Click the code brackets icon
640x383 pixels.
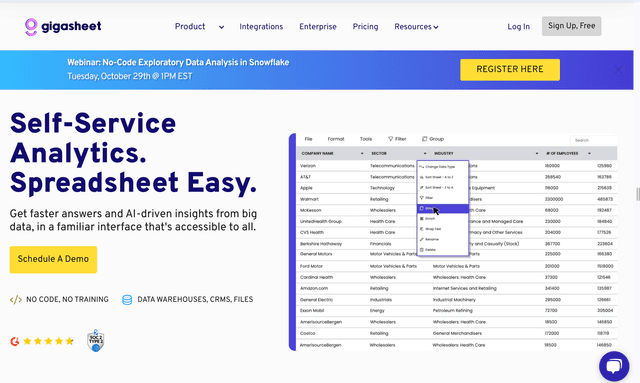16,300
